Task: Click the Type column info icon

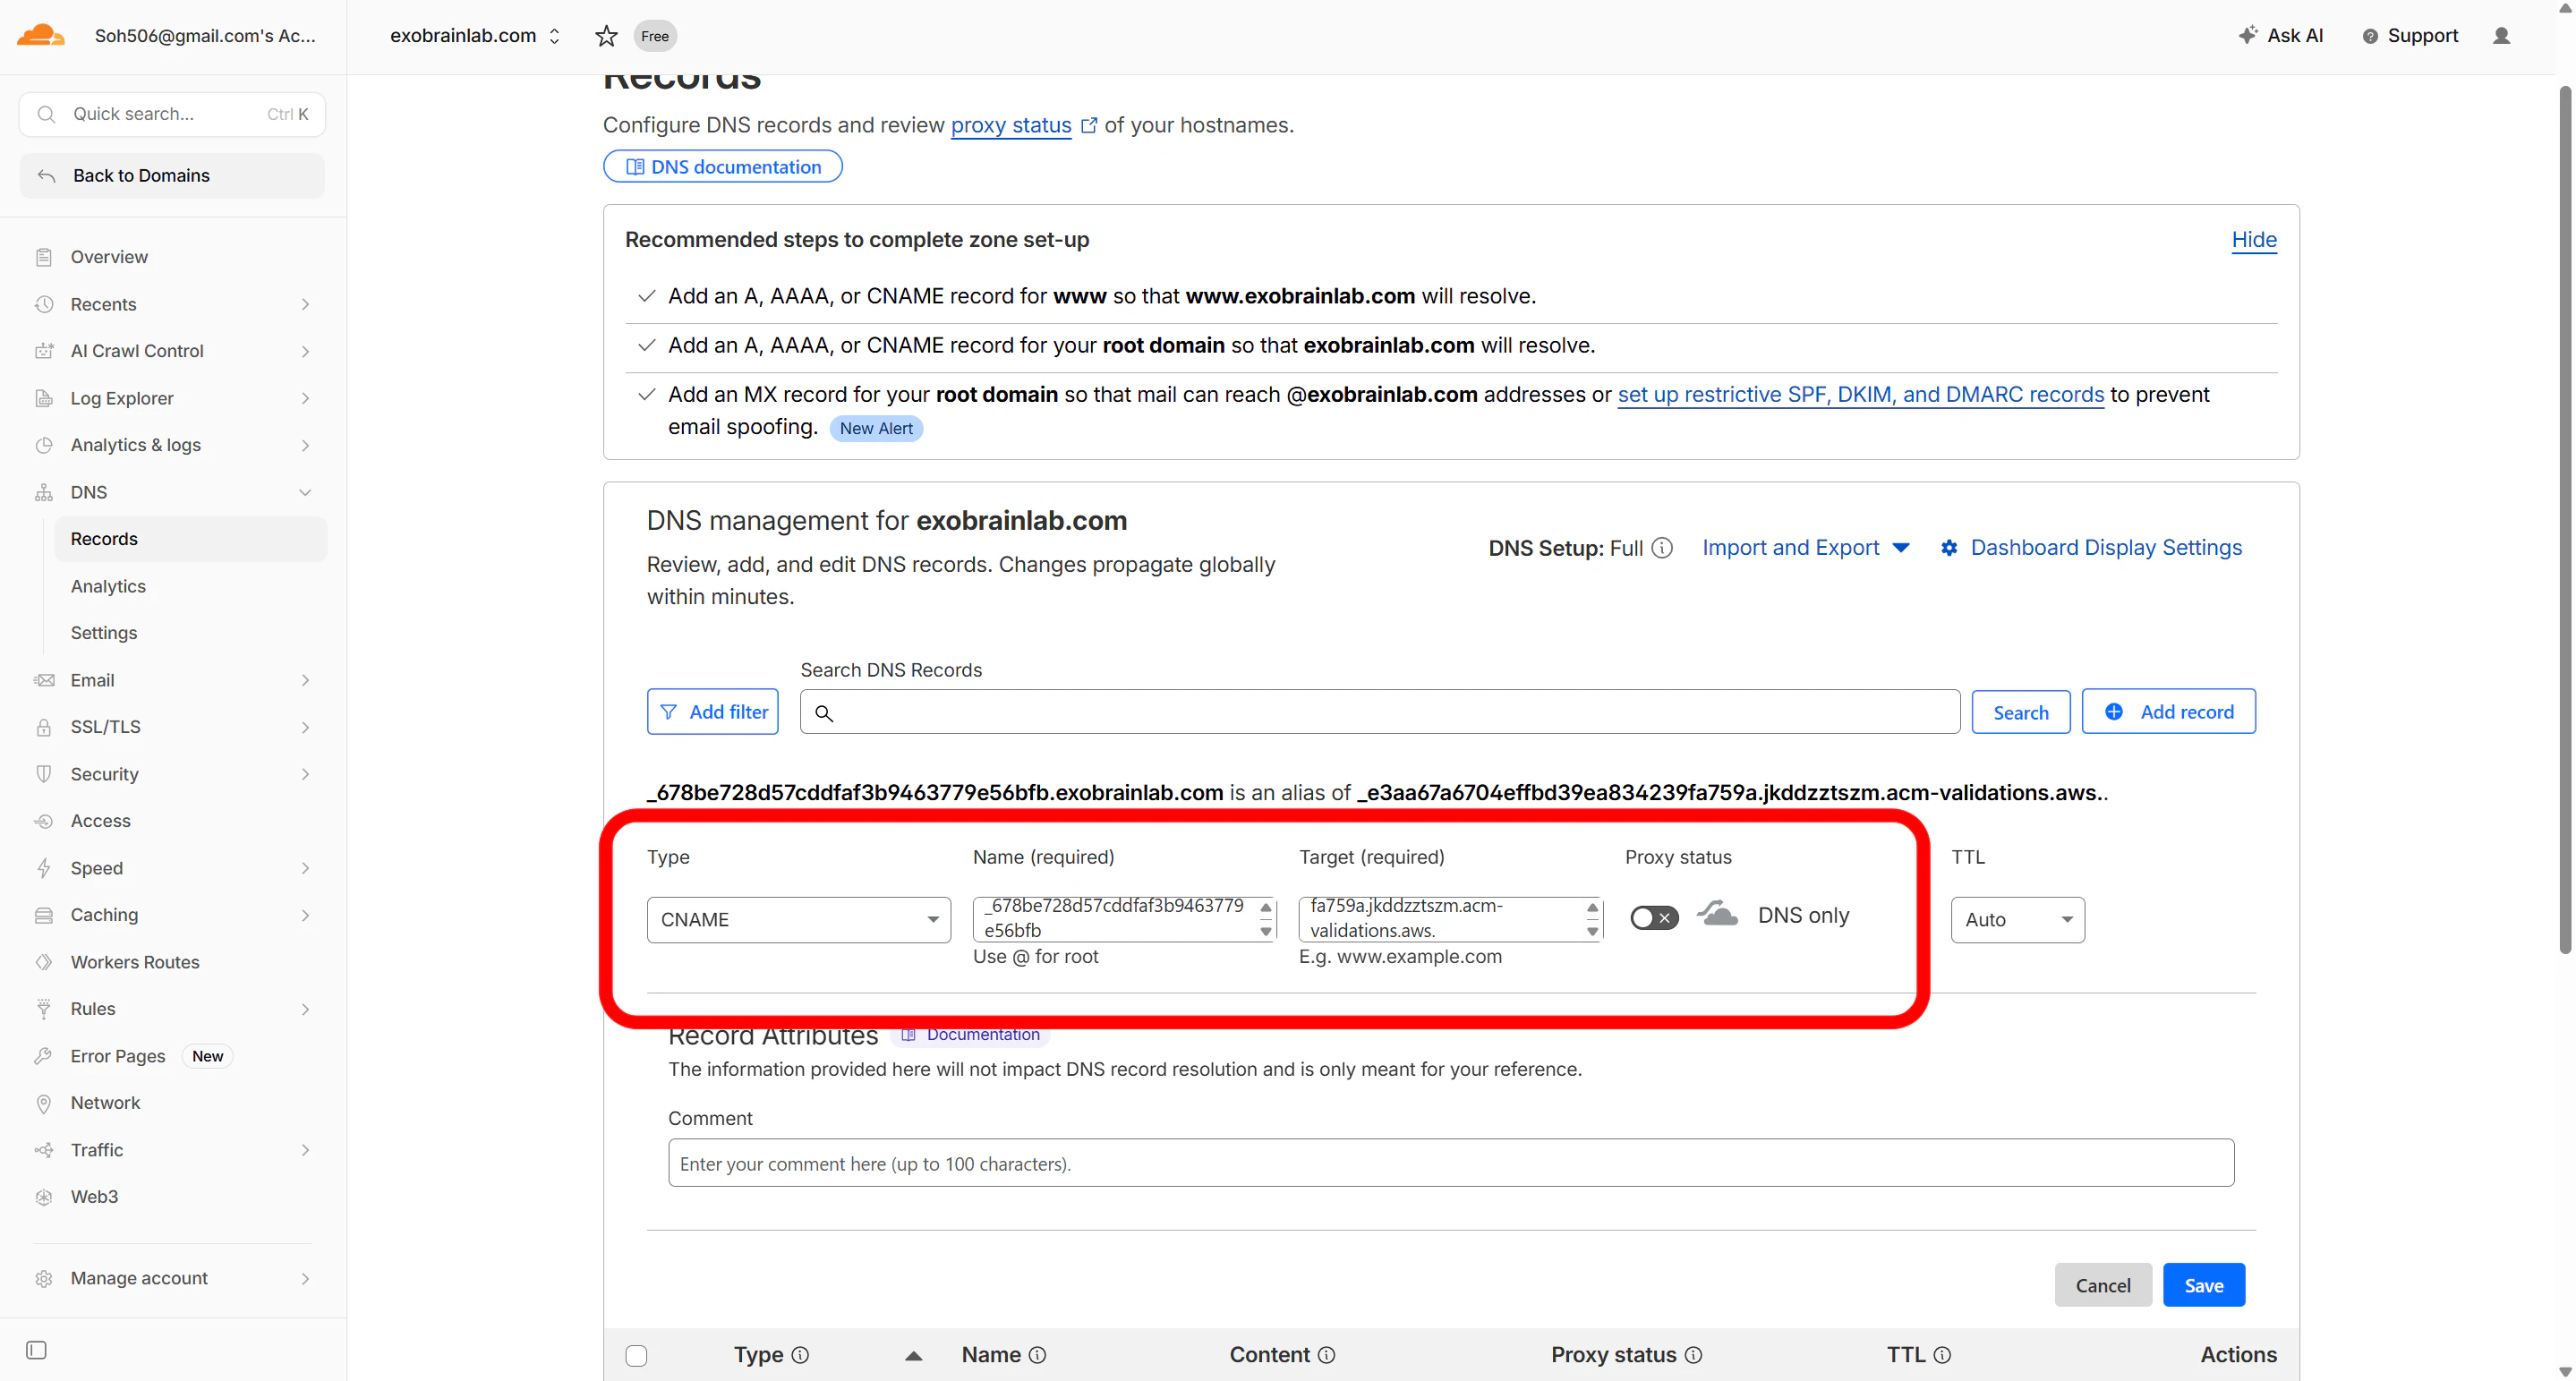Action: coord(800,1355)
